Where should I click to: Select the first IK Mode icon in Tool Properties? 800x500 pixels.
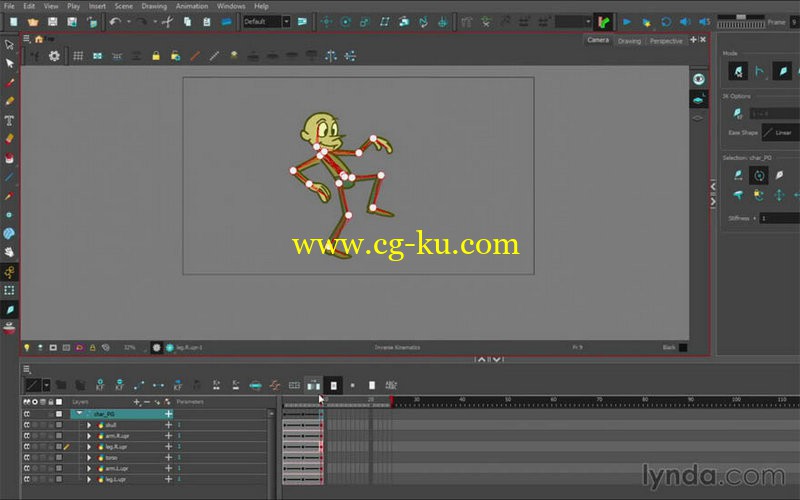coord(738,71)
